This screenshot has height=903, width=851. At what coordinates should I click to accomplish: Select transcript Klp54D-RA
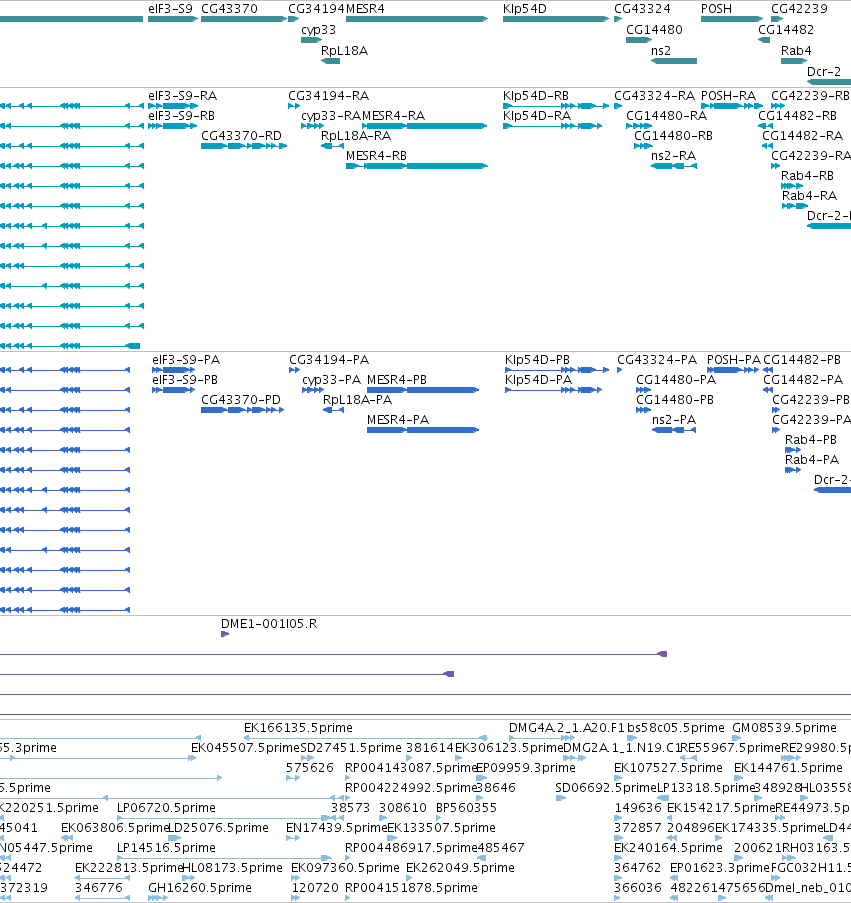(x=553, y=126)
